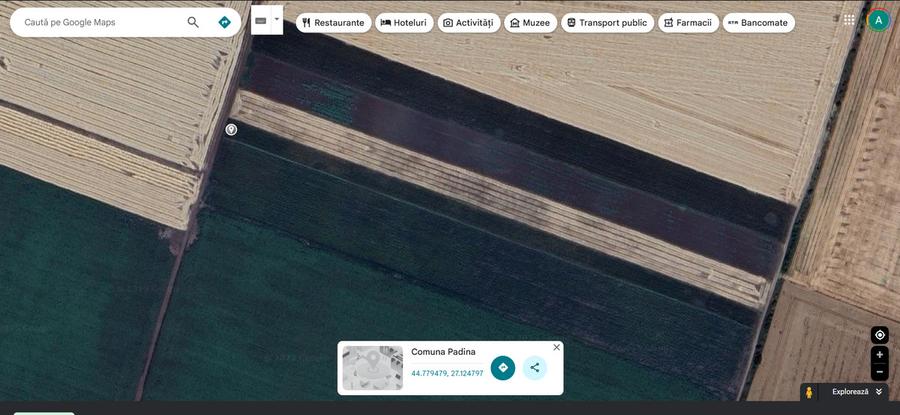Select the Hoteluri category chip

(405, 22)
